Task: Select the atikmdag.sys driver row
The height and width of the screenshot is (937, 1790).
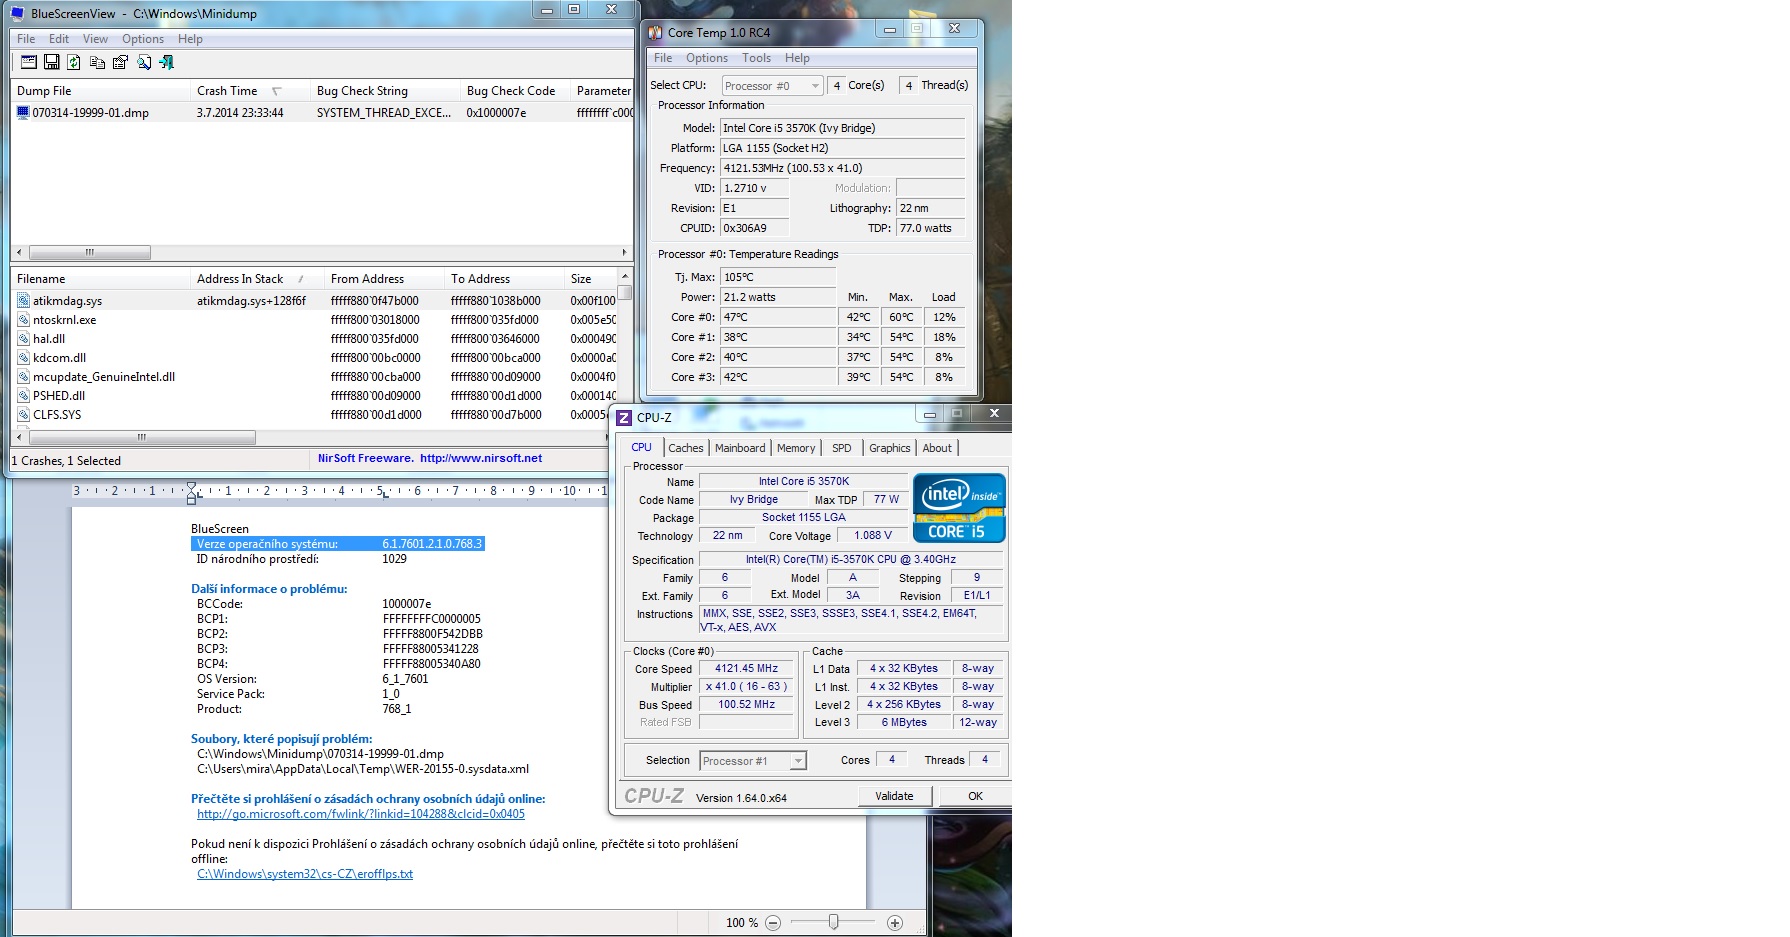Action: coord(67,301)
